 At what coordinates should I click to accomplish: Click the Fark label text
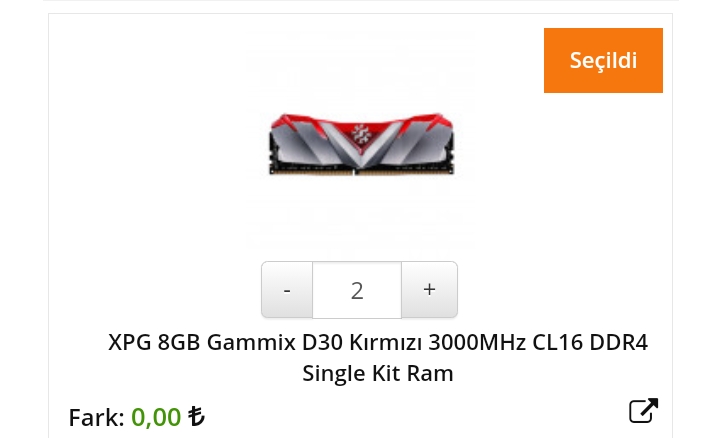[96, 417]
